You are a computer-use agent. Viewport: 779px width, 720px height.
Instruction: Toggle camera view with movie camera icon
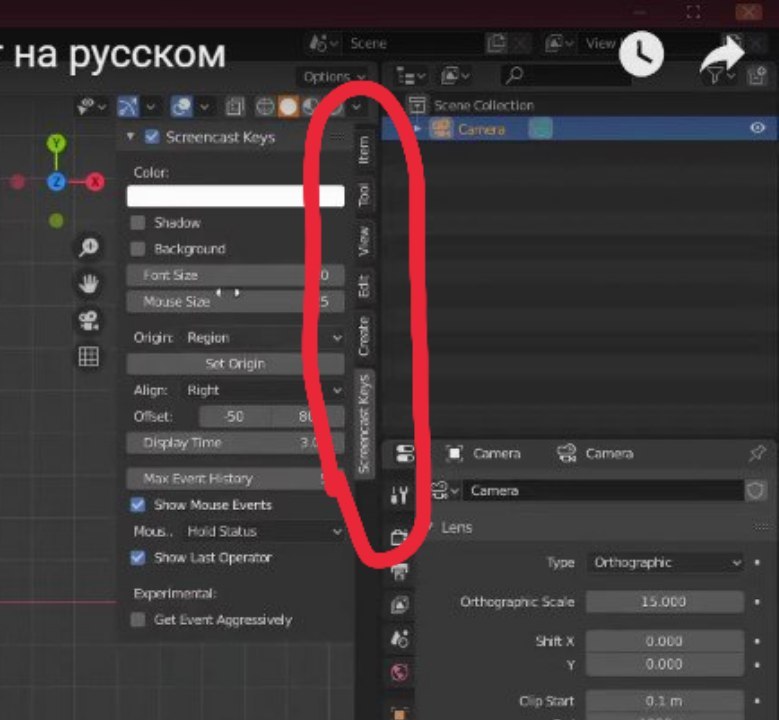(89, 320)
